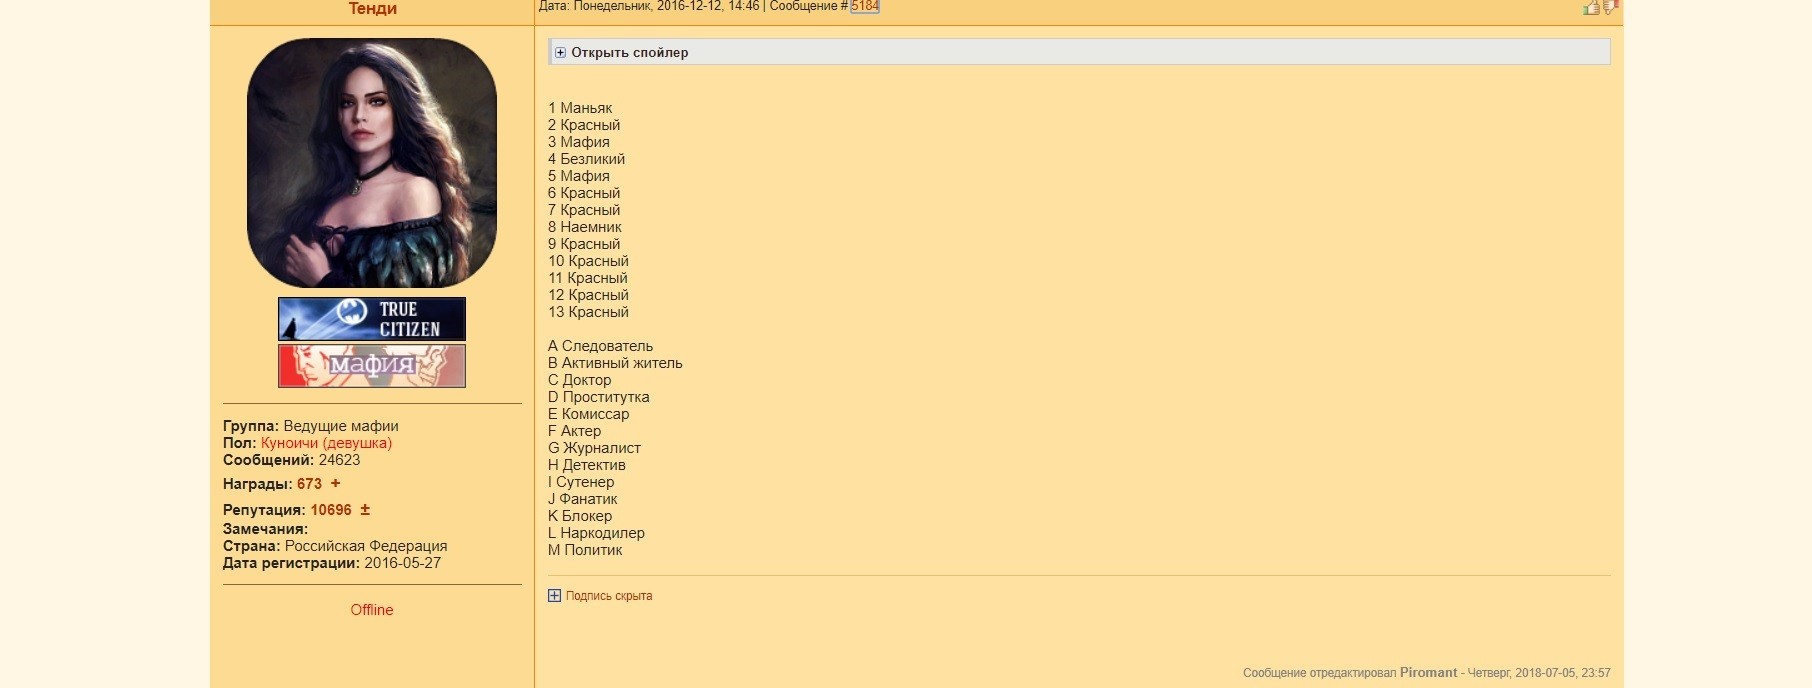The width and height of the screenshot is (1812, 688).
Task: Click the Piromant editor name
Action: pyautogui.click(x=1428, y=673)
